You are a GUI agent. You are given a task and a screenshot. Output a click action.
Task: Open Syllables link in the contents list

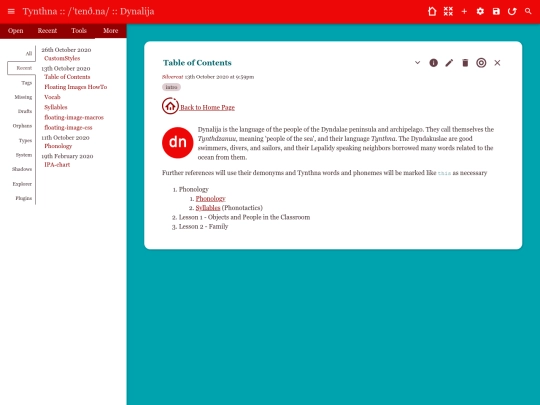coord(208,208)
